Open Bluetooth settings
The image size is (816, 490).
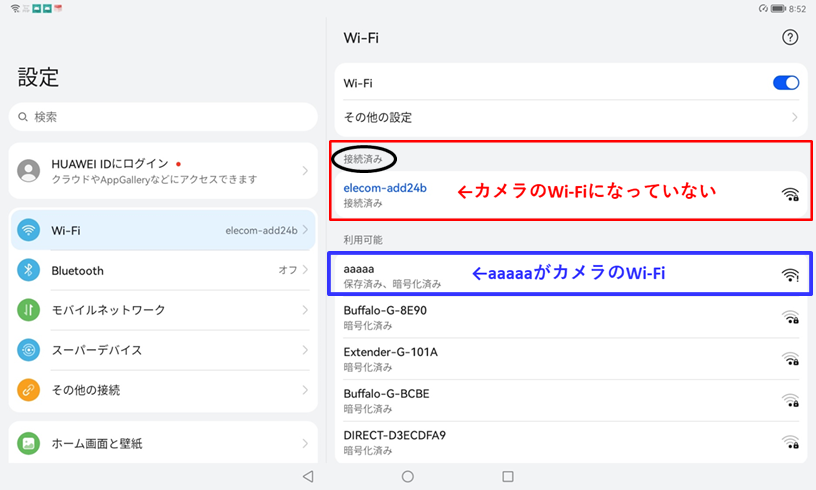tap(163, 270)
